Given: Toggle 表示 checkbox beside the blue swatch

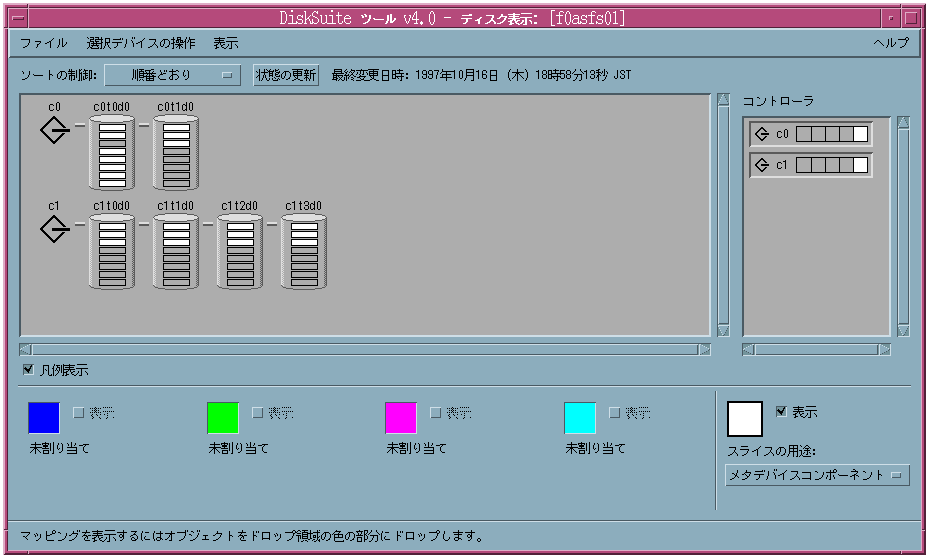Looking at the screenshot, I should pyautogui.click(x=78, y=413).
